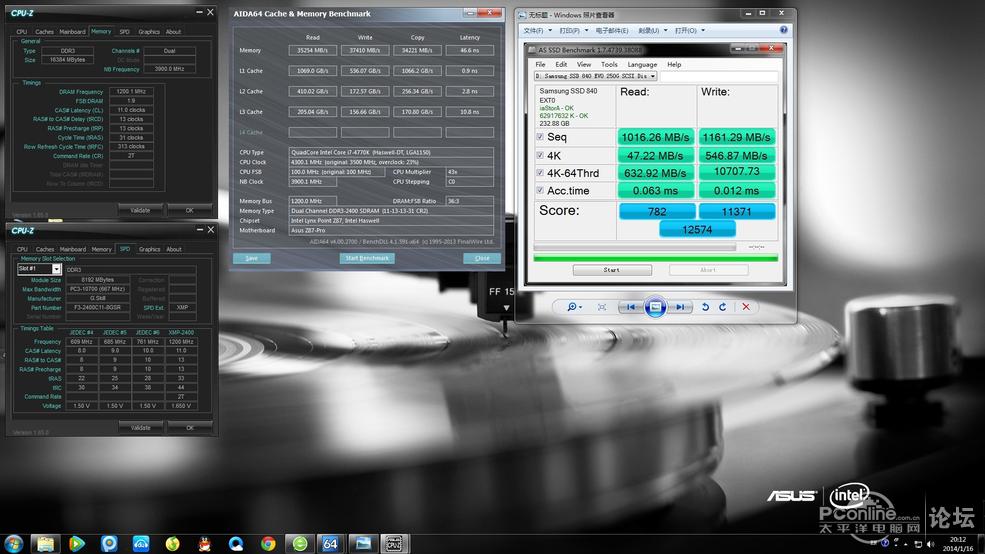Viewport: 985px width, 554px height.
Task: Rotate photo clockwise
Action: point(722,307)
